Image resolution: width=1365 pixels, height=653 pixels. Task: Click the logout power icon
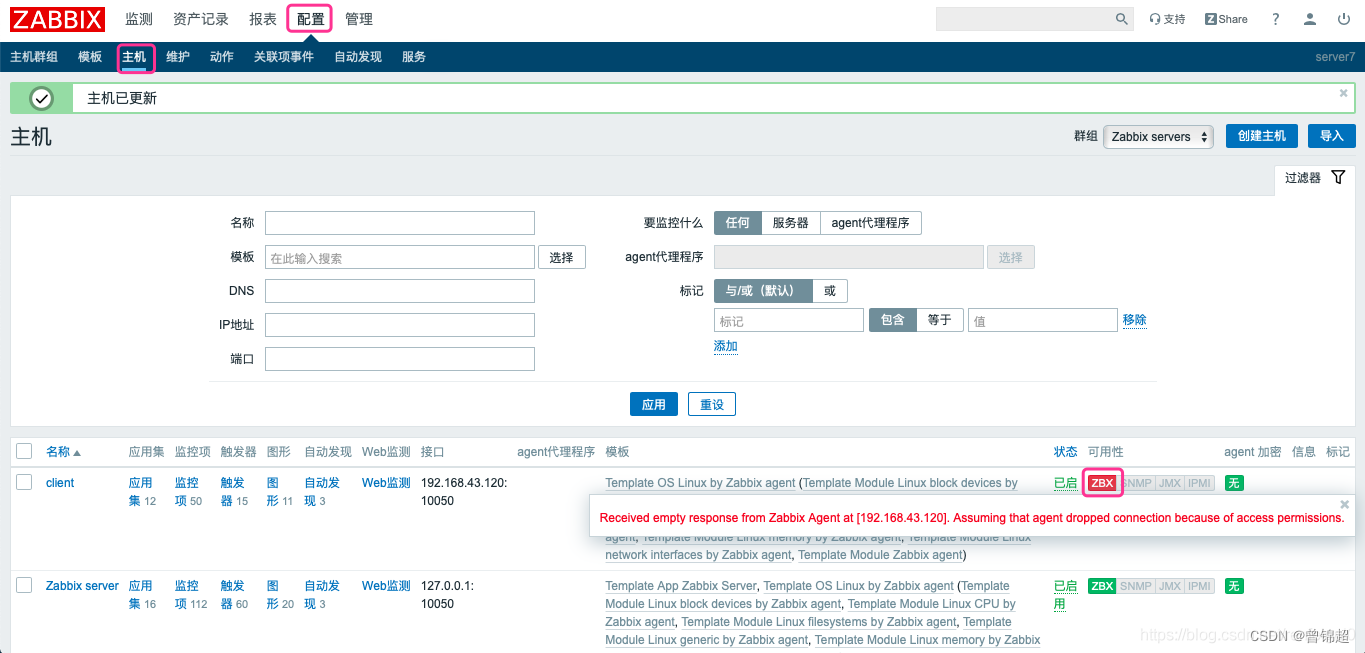click(x=1344, y=19)
